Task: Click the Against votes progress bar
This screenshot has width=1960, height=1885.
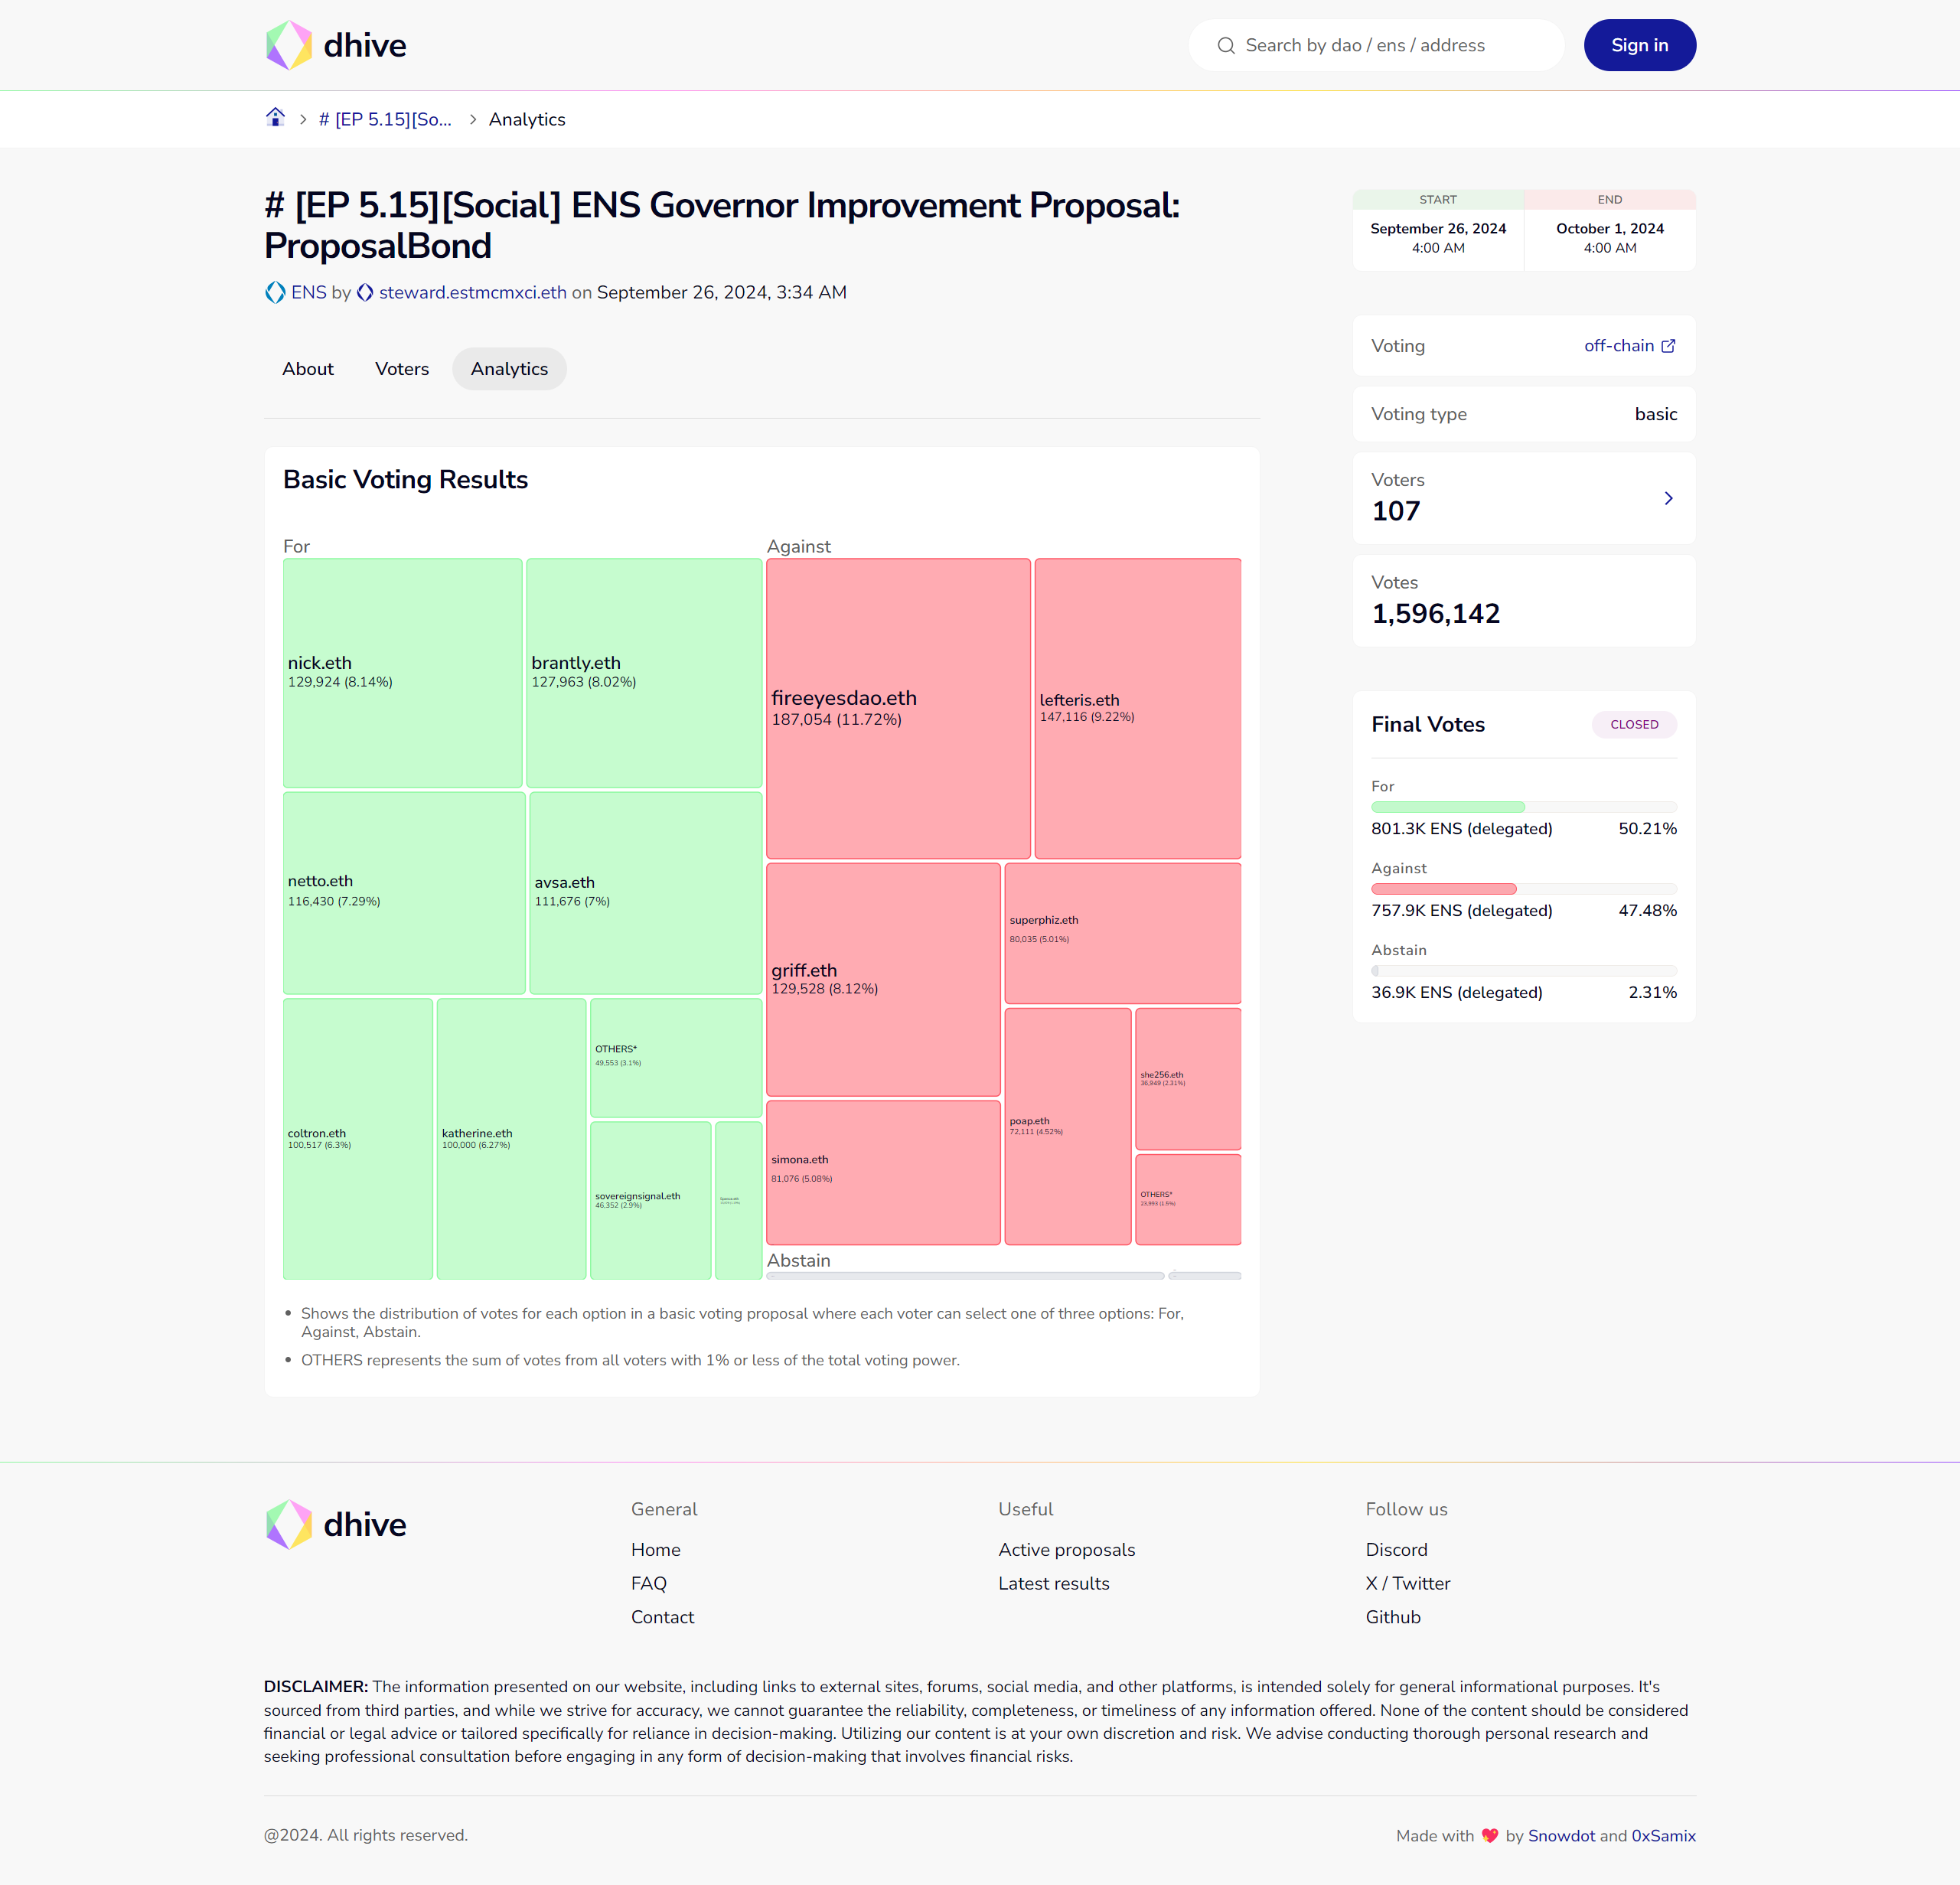Action: [1524, 889]
